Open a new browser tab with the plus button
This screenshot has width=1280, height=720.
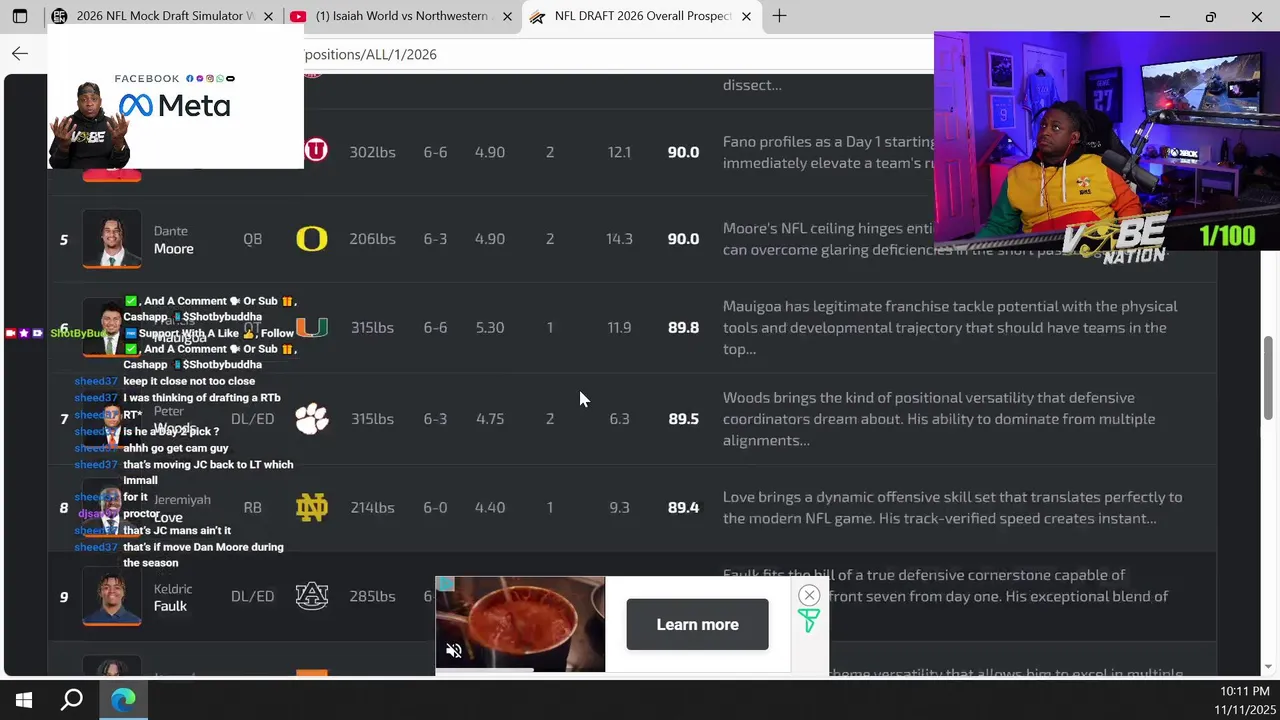(779, 16)
